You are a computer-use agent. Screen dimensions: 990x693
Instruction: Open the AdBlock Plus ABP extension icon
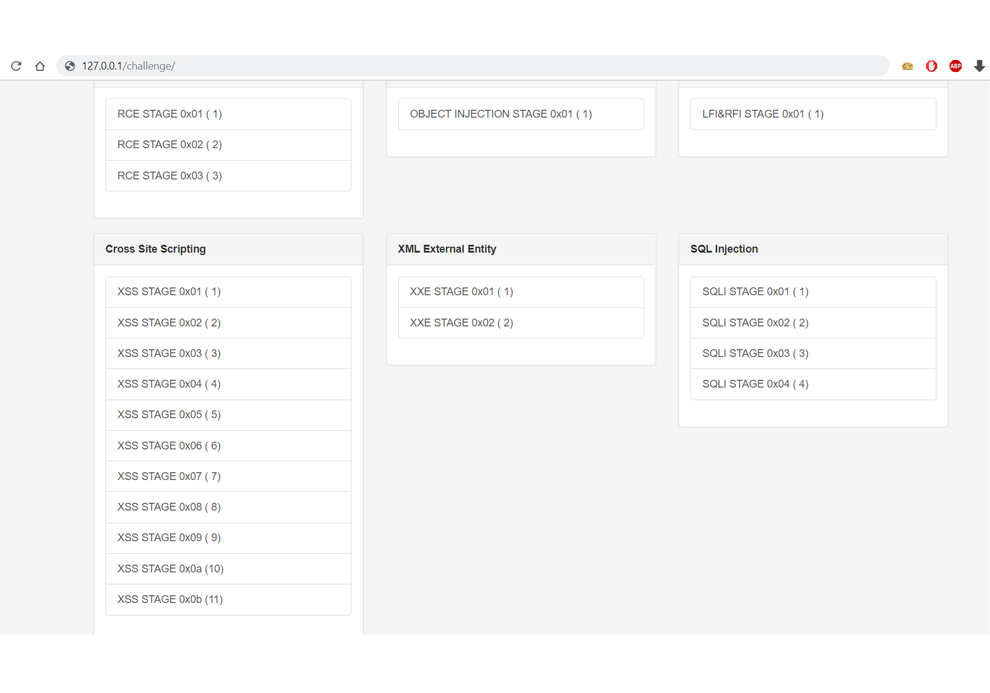pos(955,66)
